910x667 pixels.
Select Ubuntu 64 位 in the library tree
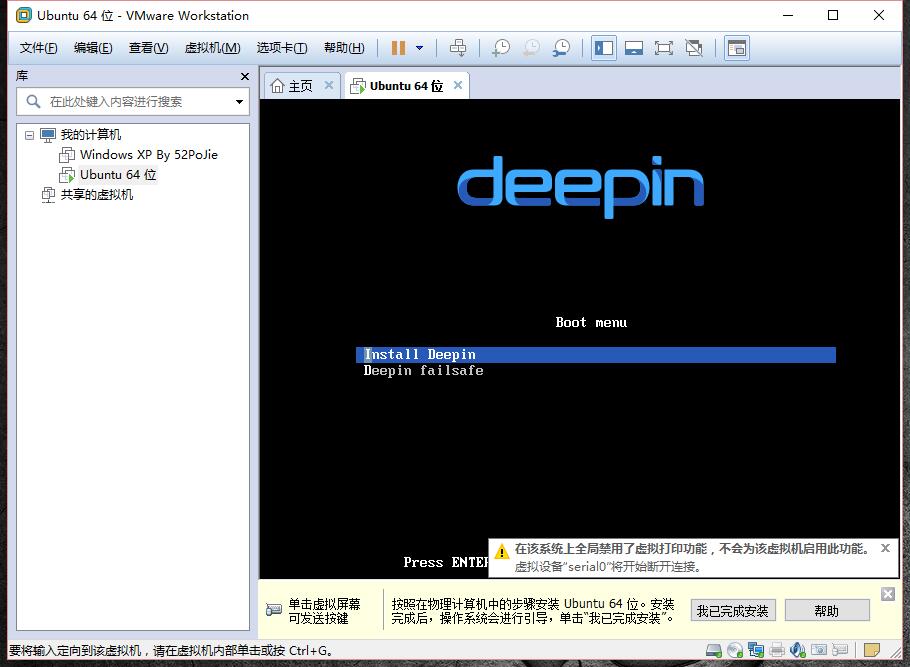click(x=118, y=175)
